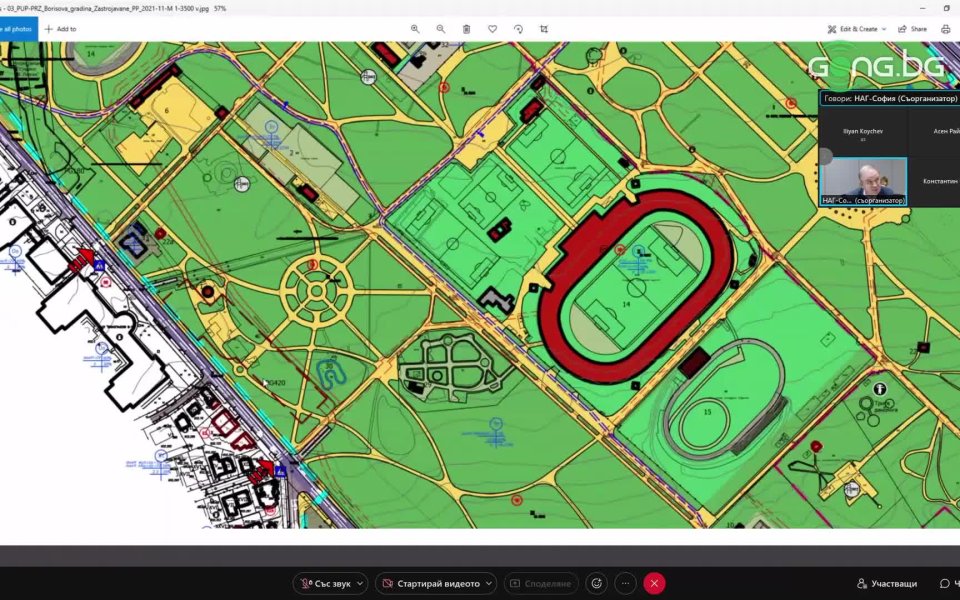Expand the audio options dropdown arrow
The height and width of the screenshot is (600, 960).
tap(360, 583)
